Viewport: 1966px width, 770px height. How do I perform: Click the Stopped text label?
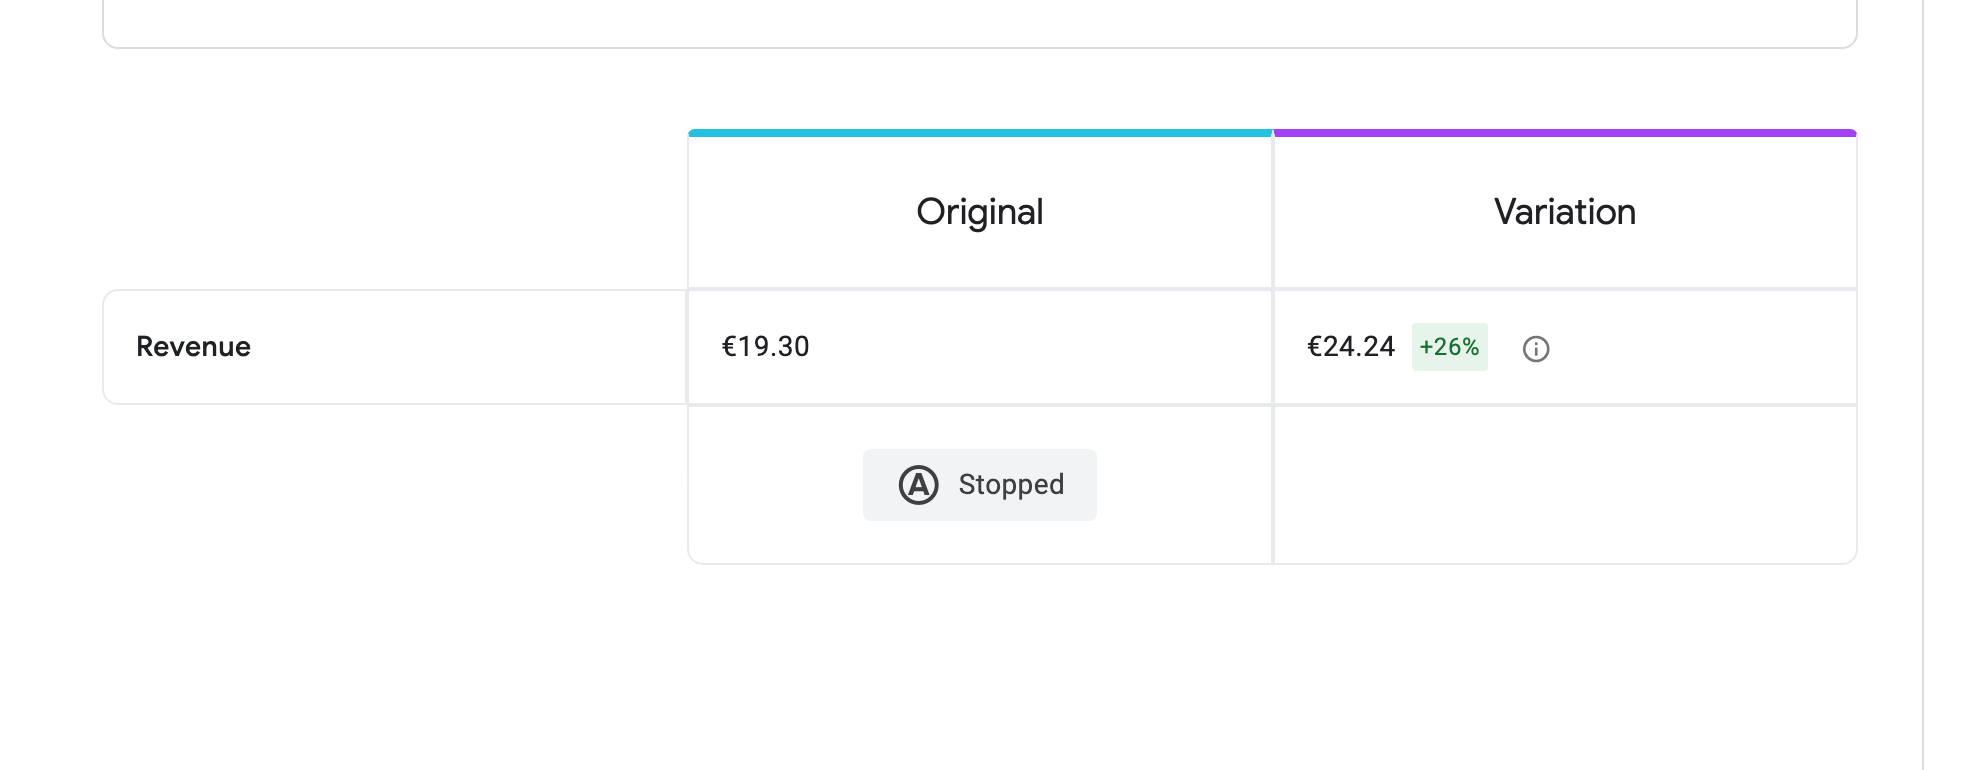[x=1010, y=485]
